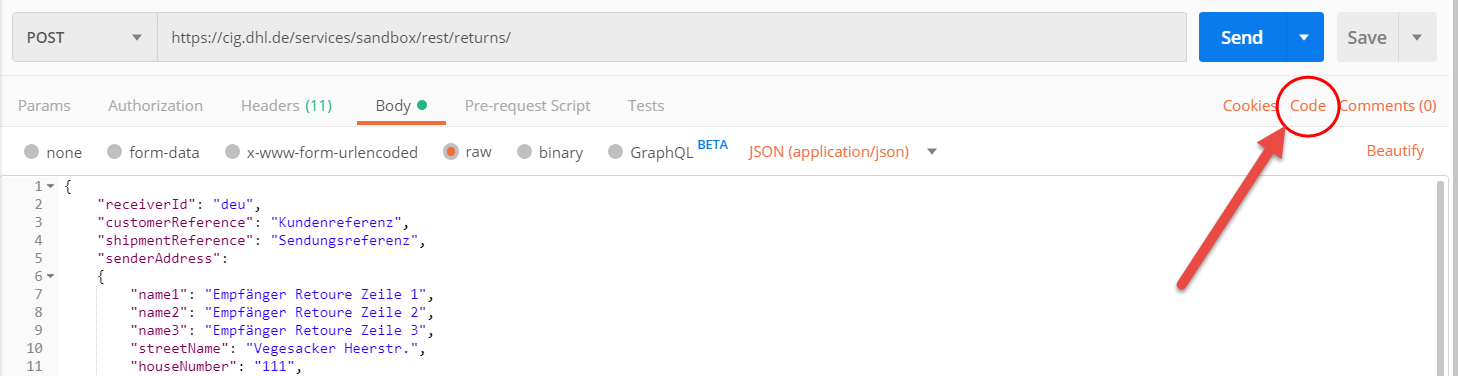Open the JSON (application/json) type dropdown
Viewport: 1458px width, 376px height.
pos(843,152)
